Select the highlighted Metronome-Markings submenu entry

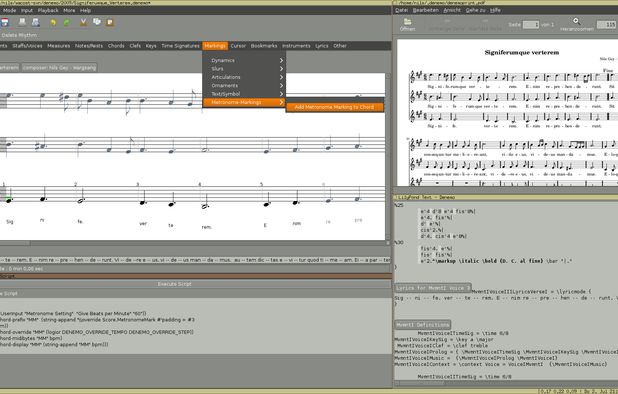(x=244, y=102)
